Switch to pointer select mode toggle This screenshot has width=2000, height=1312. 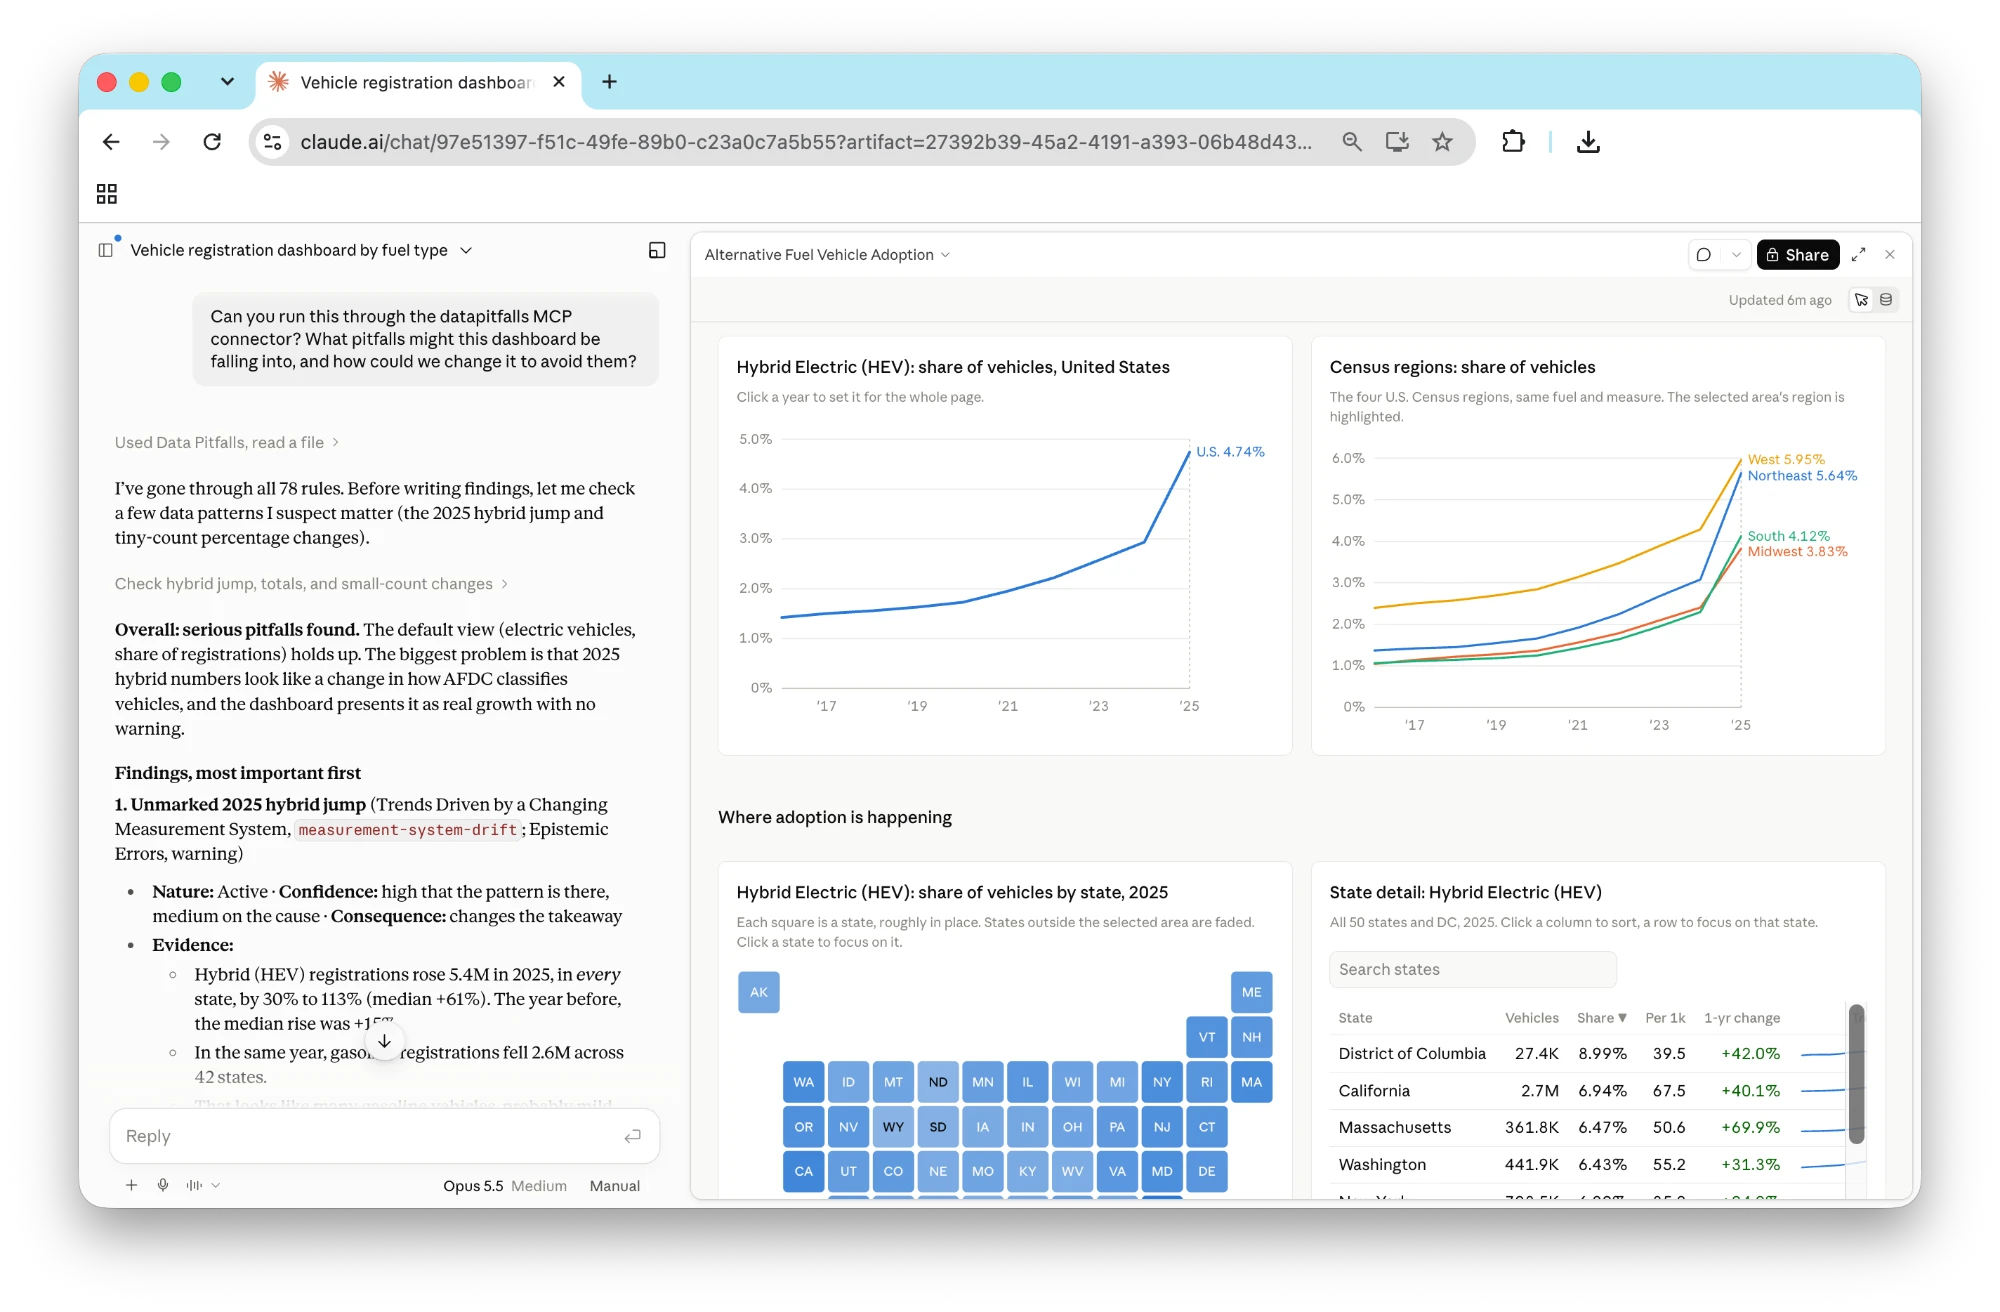(x=1861, y=300)
